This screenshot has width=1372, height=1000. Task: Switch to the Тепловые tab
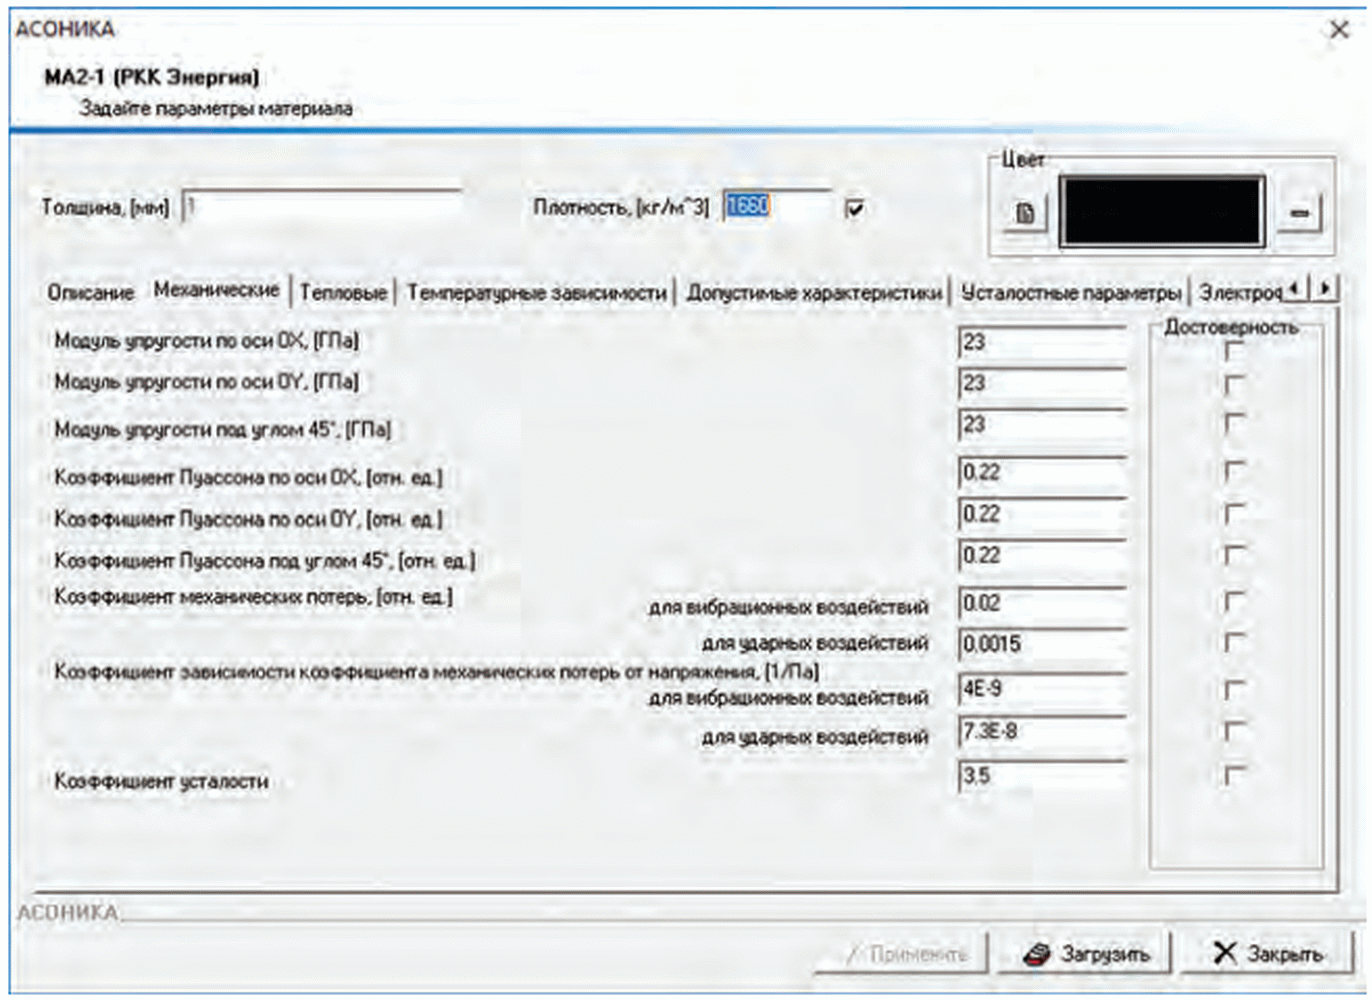click(343, 293)
